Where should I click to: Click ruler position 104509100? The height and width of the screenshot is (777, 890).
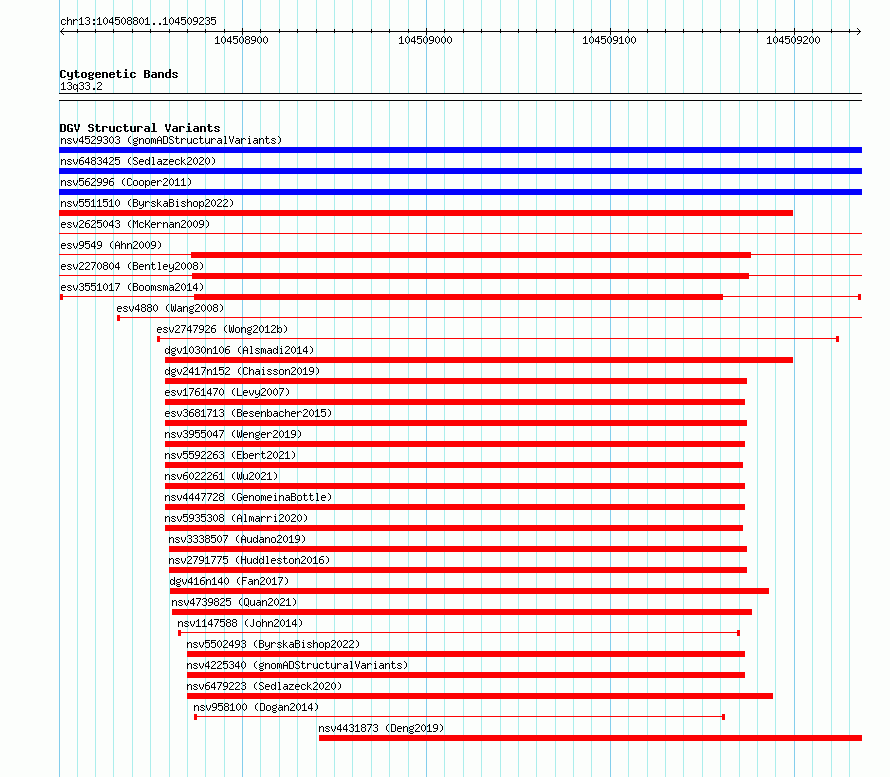[609, 40]
